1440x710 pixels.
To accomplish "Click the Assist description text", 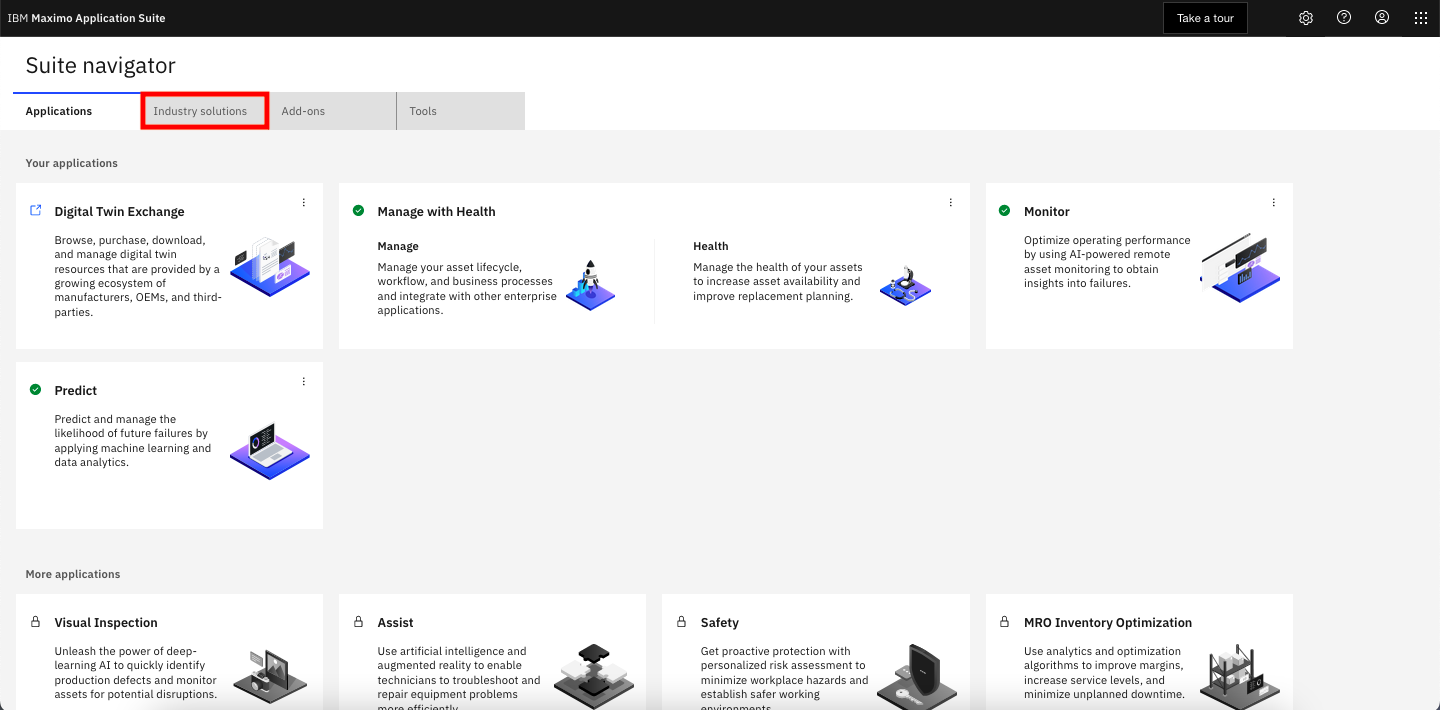I will click(x=459, y=680).
